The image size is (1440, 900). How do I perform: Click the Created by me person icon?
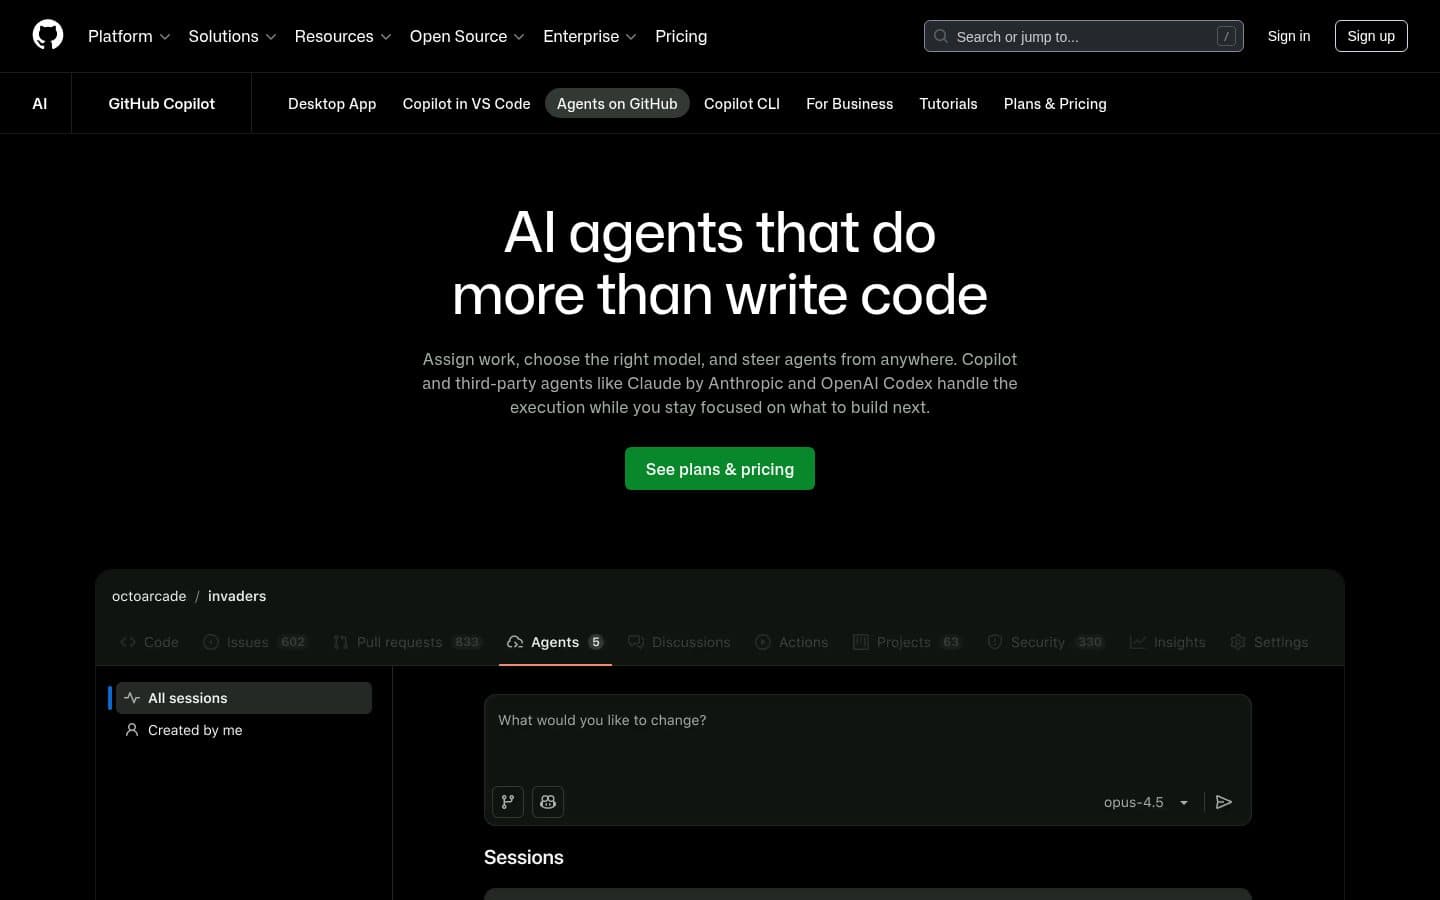132,730
